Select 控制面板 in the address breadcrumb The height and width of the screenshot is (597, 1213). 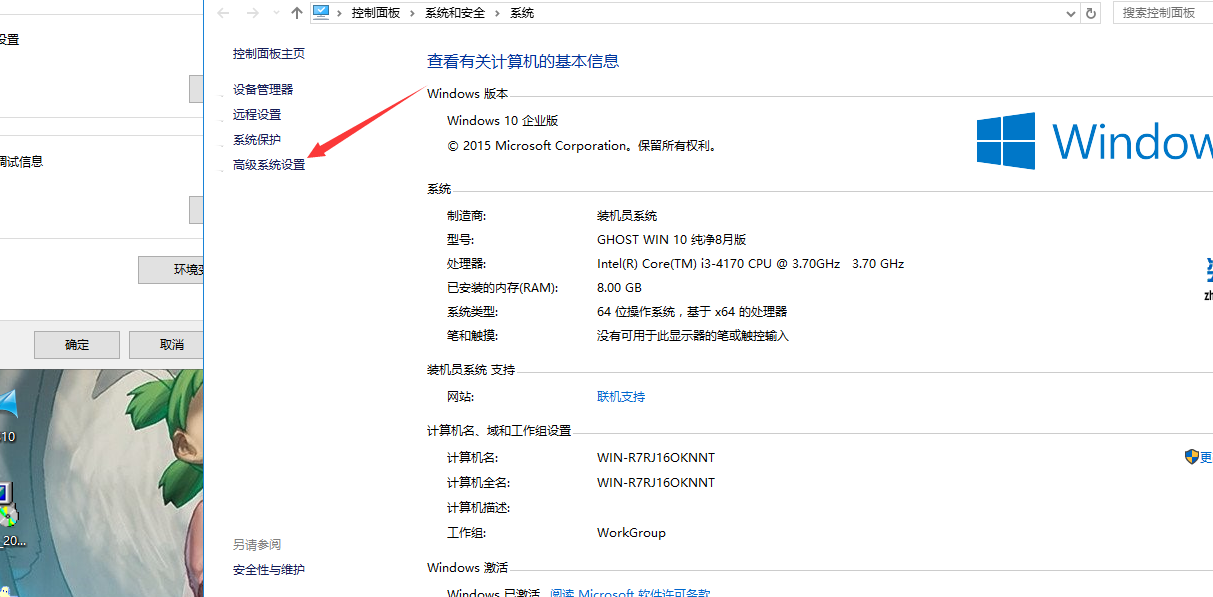point(376,13)
